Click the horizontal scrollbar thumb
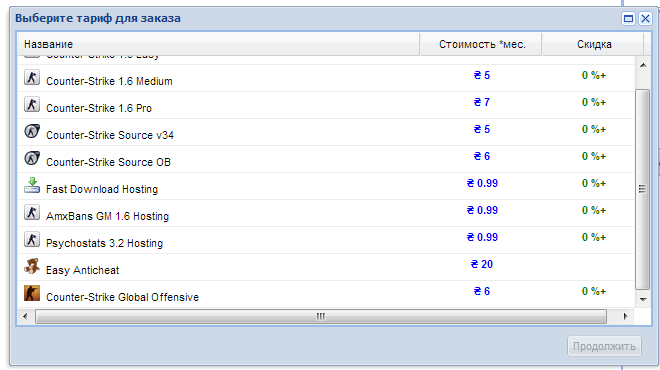This screenshot has height=370, width=660. tap(321, 316)
